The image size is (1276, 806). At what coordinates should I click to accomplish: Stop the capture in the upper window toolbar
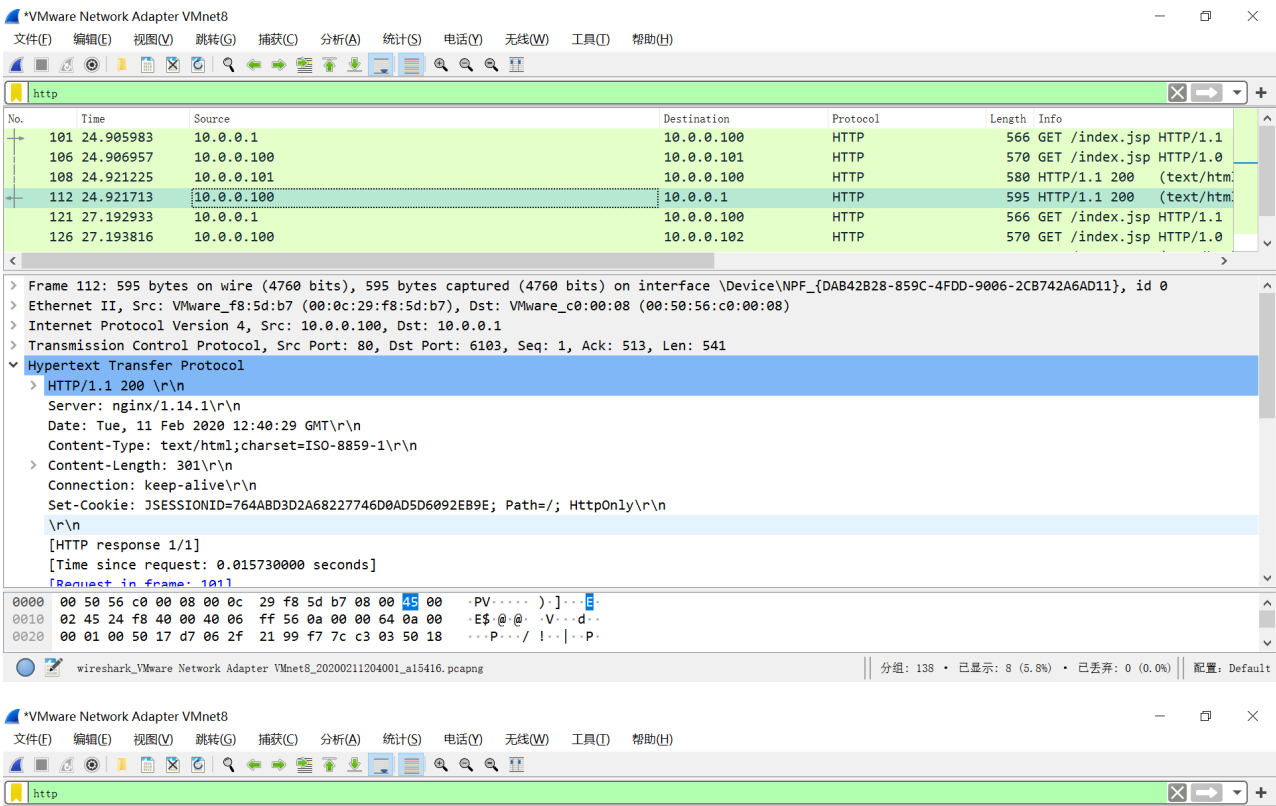click(41, 65)
